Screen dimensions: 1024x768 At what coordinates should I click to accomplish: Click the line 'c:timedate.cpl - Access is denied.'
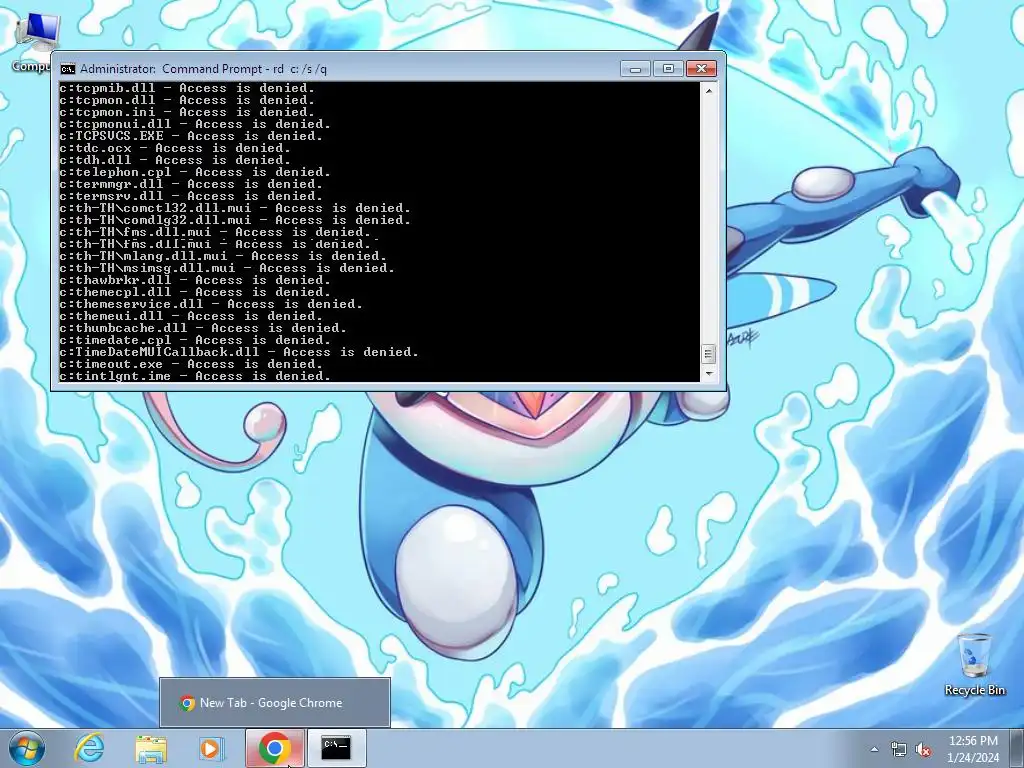[195, 340]
